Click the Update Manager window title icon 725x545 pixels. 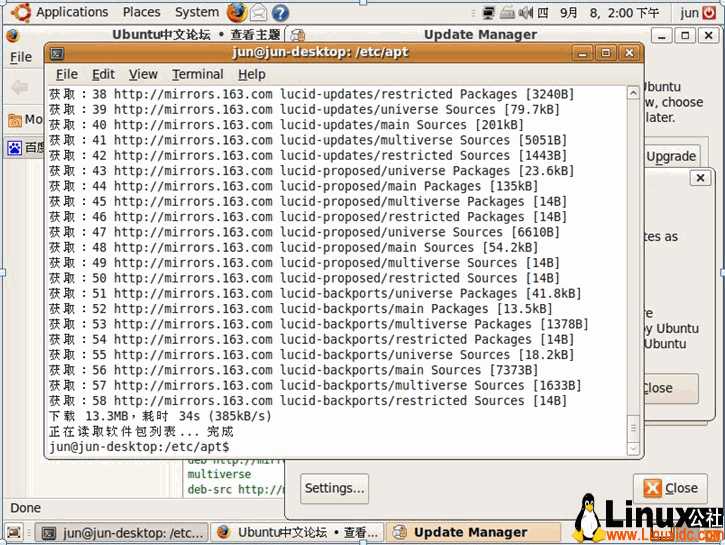297,36
